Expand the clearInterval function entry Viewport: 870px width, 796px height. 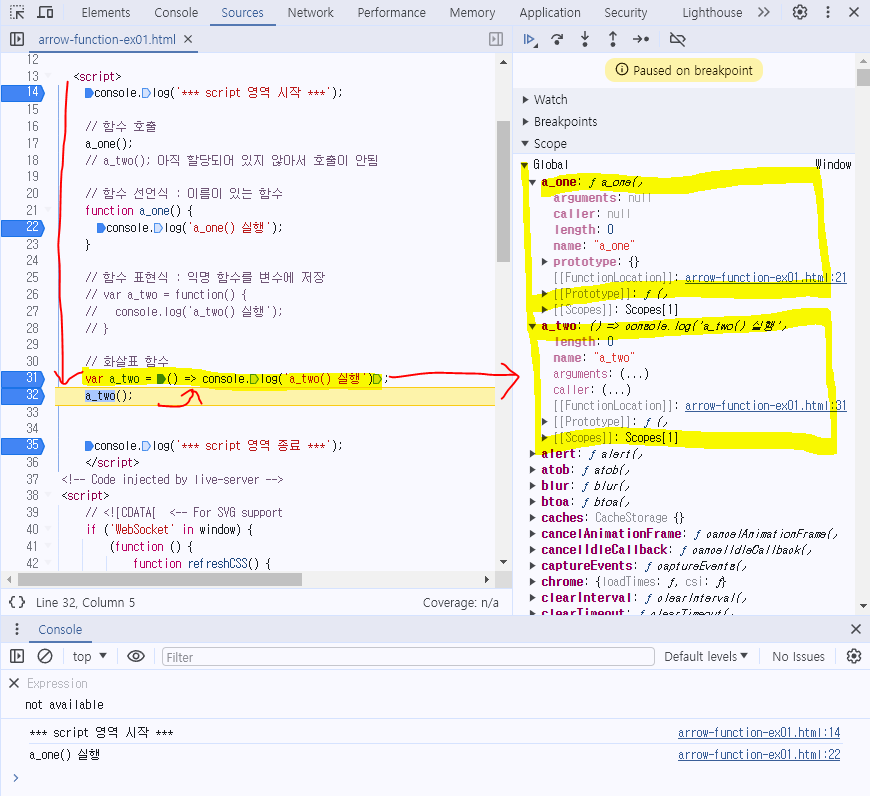pos(533,598)
